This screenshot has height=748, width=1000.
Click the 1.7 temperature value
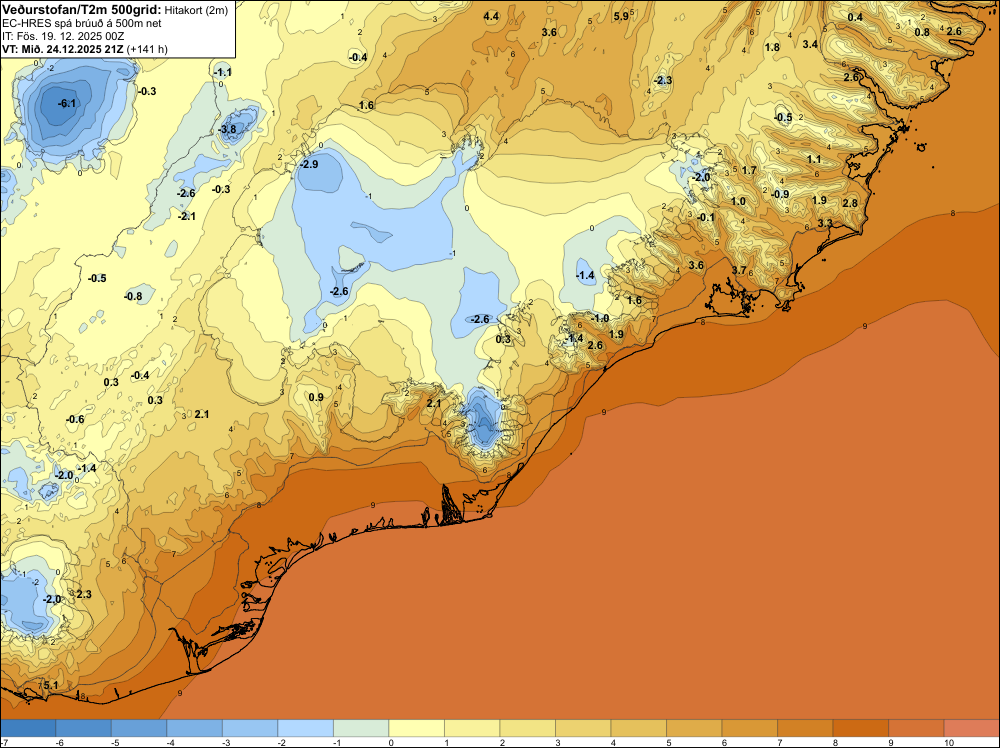(749, 170)
